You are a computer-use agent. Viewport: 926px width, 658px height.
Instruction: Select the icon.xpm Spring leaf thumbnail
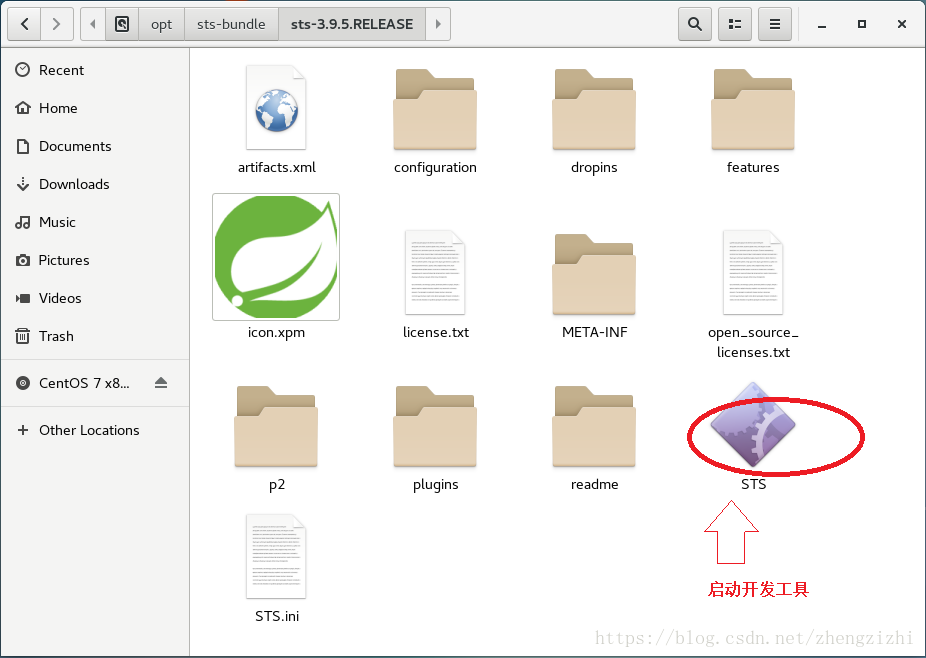(x=276, y=257)
